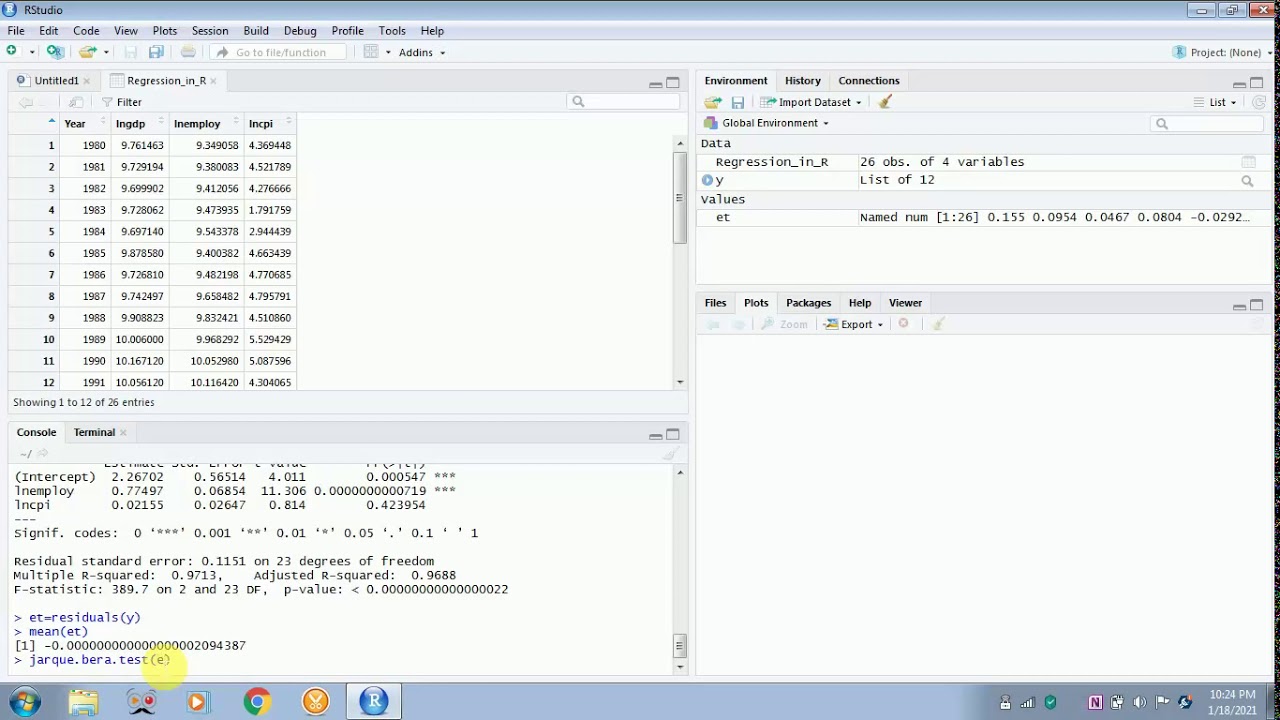Click the clock in system tray

(x=1232, y=702)
